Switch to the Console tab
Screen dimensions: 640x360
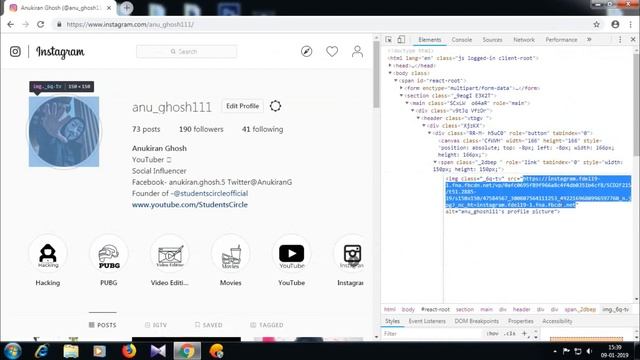pyautogui.click(x=462, y=40)
